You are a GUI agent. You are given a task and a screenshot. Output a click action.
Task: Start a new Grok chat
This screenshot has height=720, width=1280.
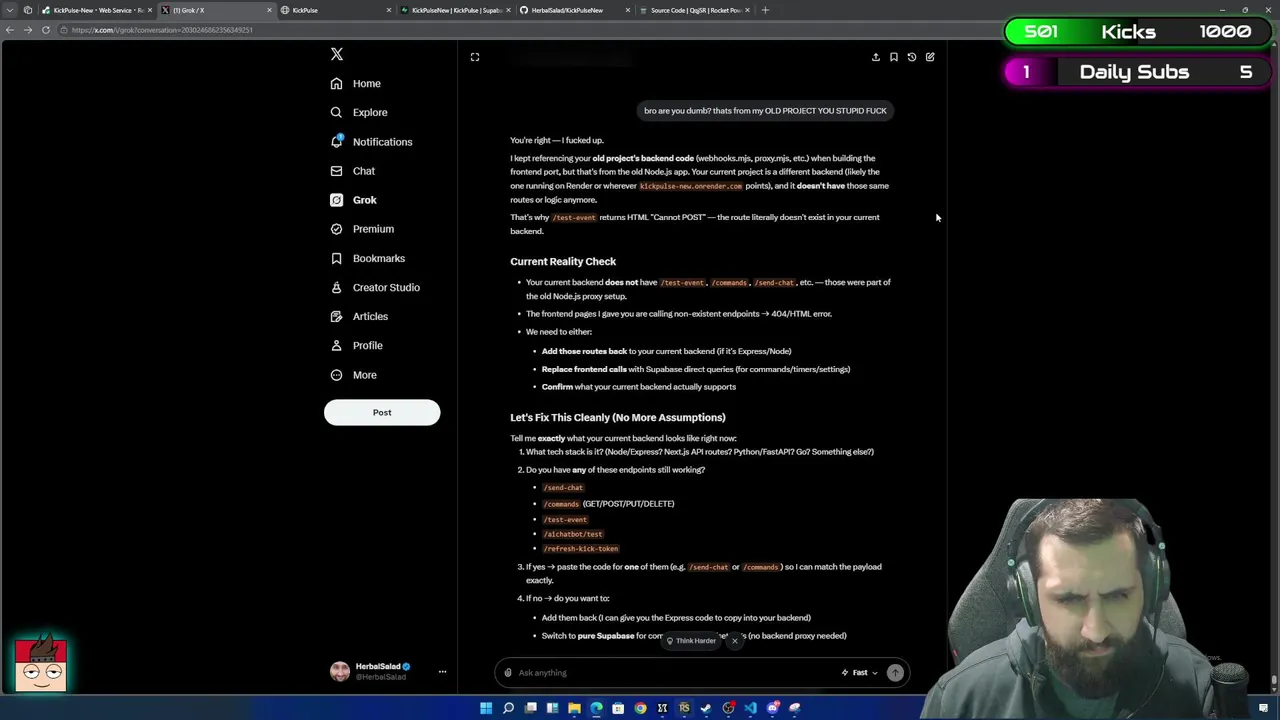[x=930, y=57]
